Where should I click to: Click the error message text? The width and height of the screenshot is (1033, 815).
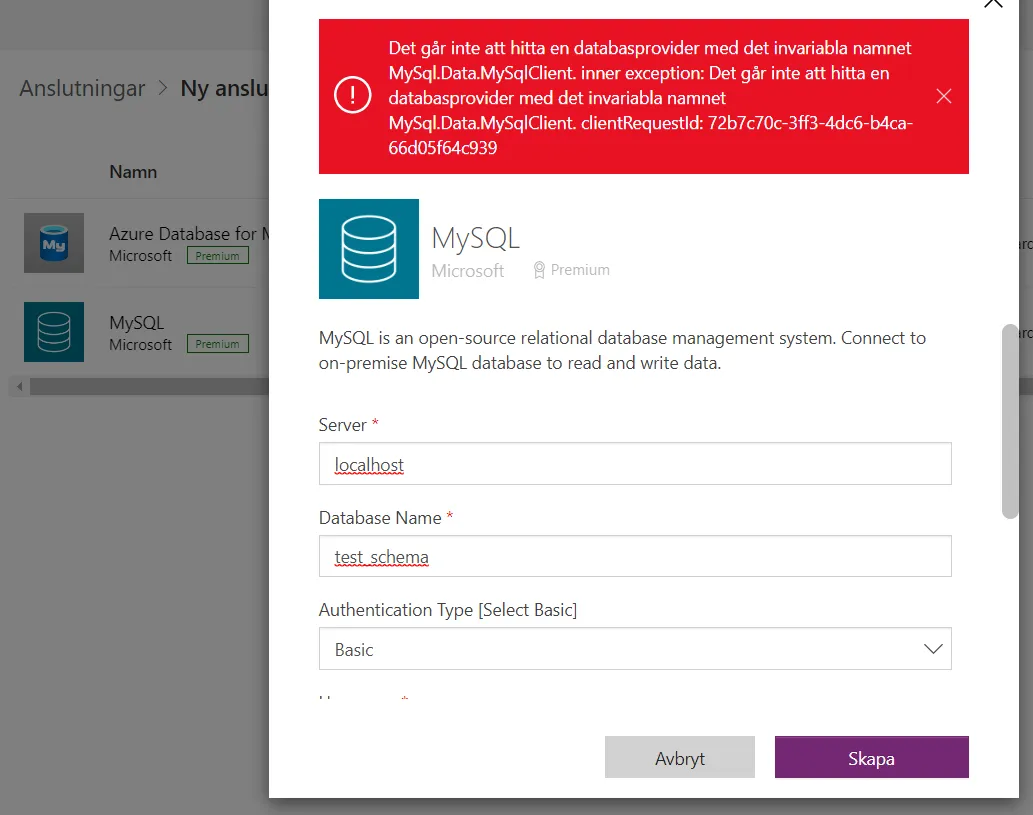pos(650,98)
